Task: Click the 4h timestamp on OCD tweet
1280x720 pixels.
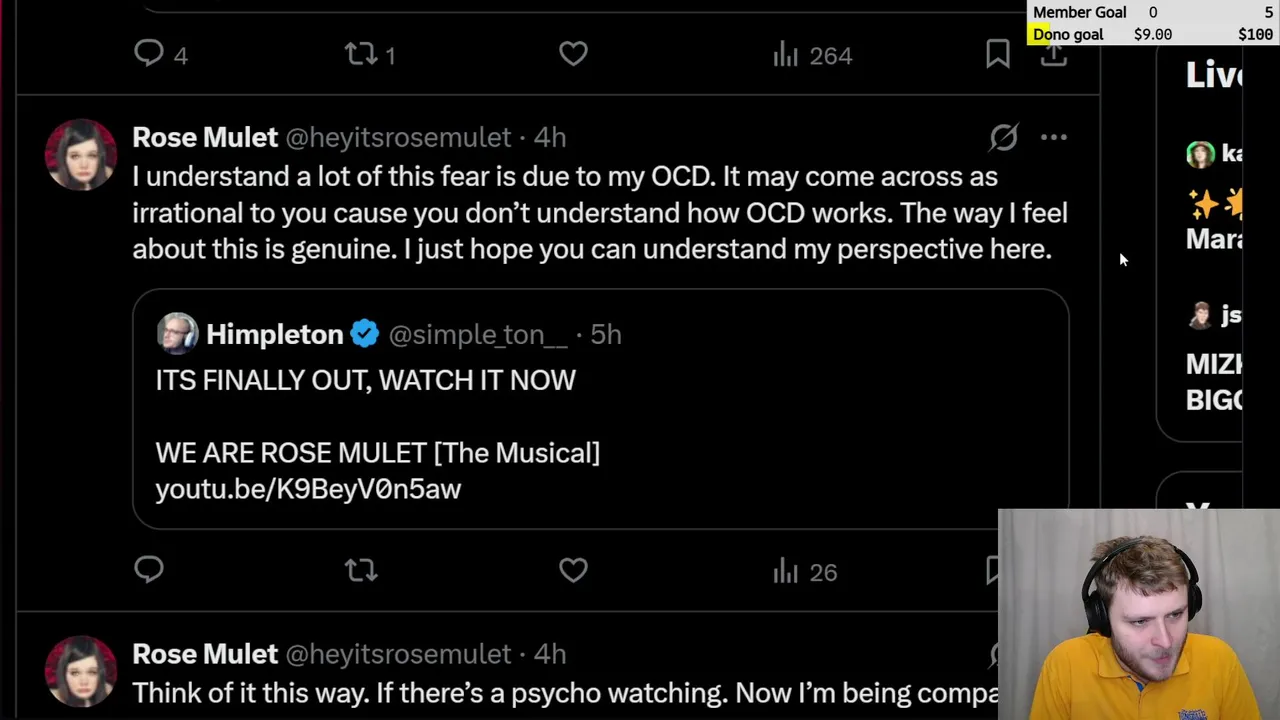Action: pos(549,137)
